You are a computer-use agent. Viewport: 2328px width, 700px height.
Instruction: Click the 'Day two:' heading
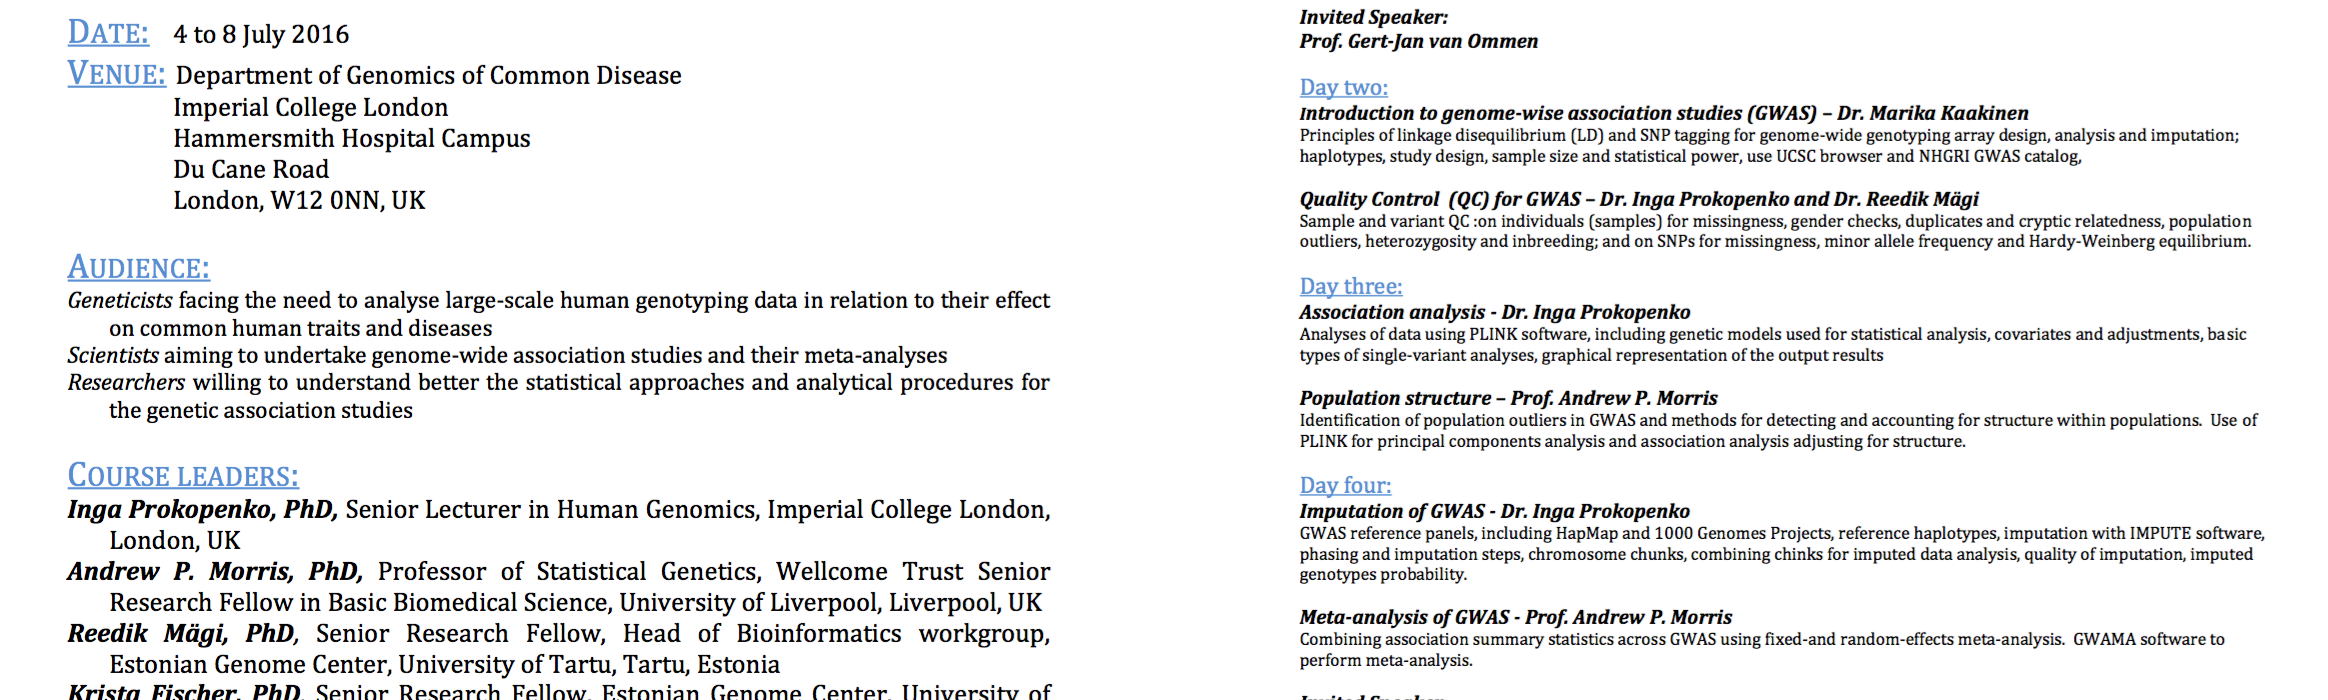[1343, 88]
